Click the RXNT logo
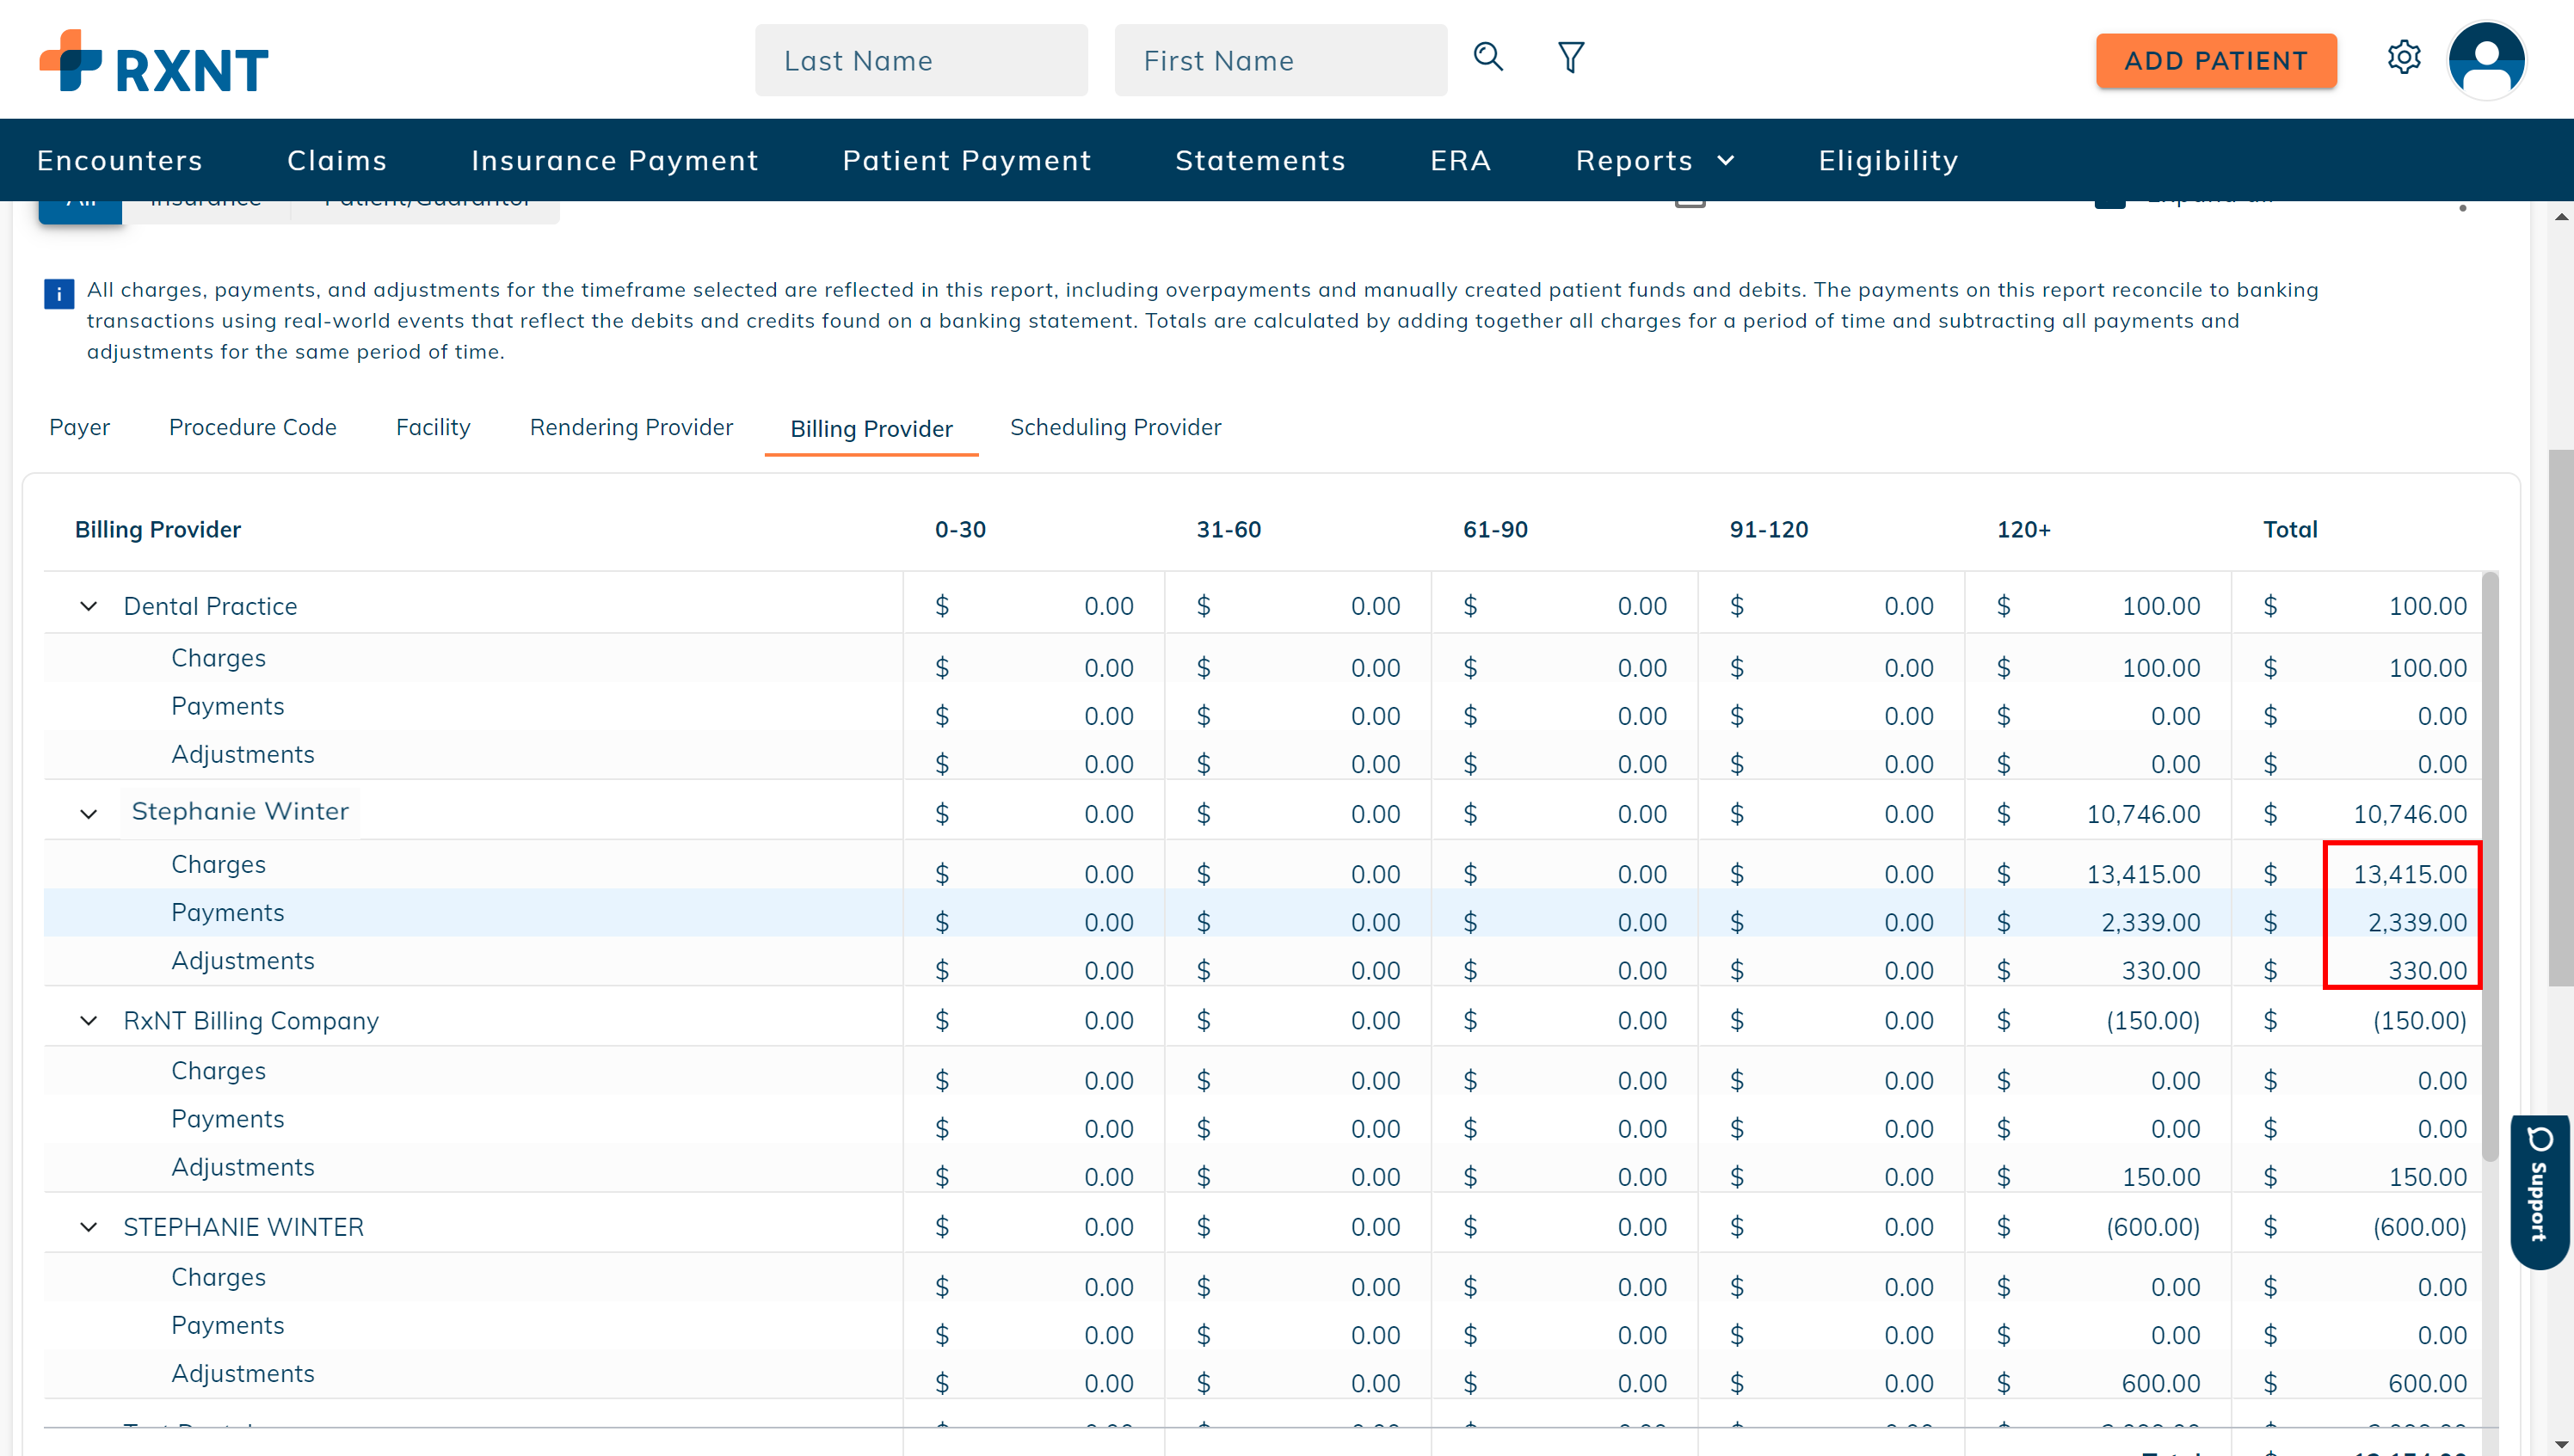 154,62
